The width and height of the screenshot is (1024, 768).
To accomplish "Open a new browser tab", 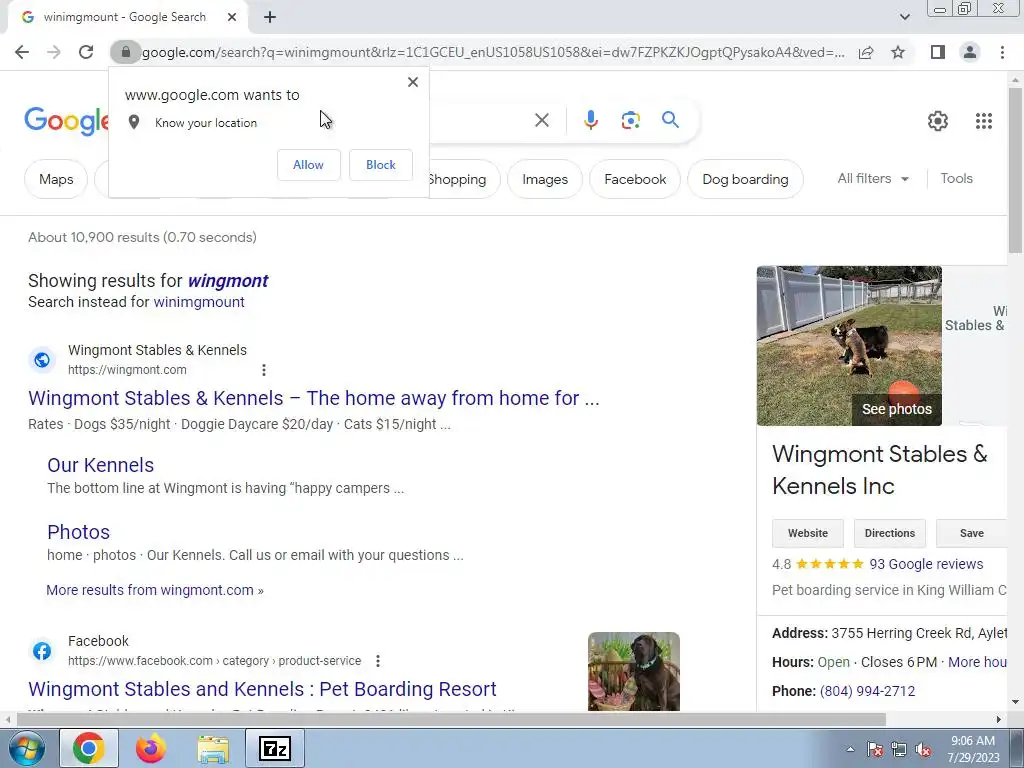I will [270, 18].
